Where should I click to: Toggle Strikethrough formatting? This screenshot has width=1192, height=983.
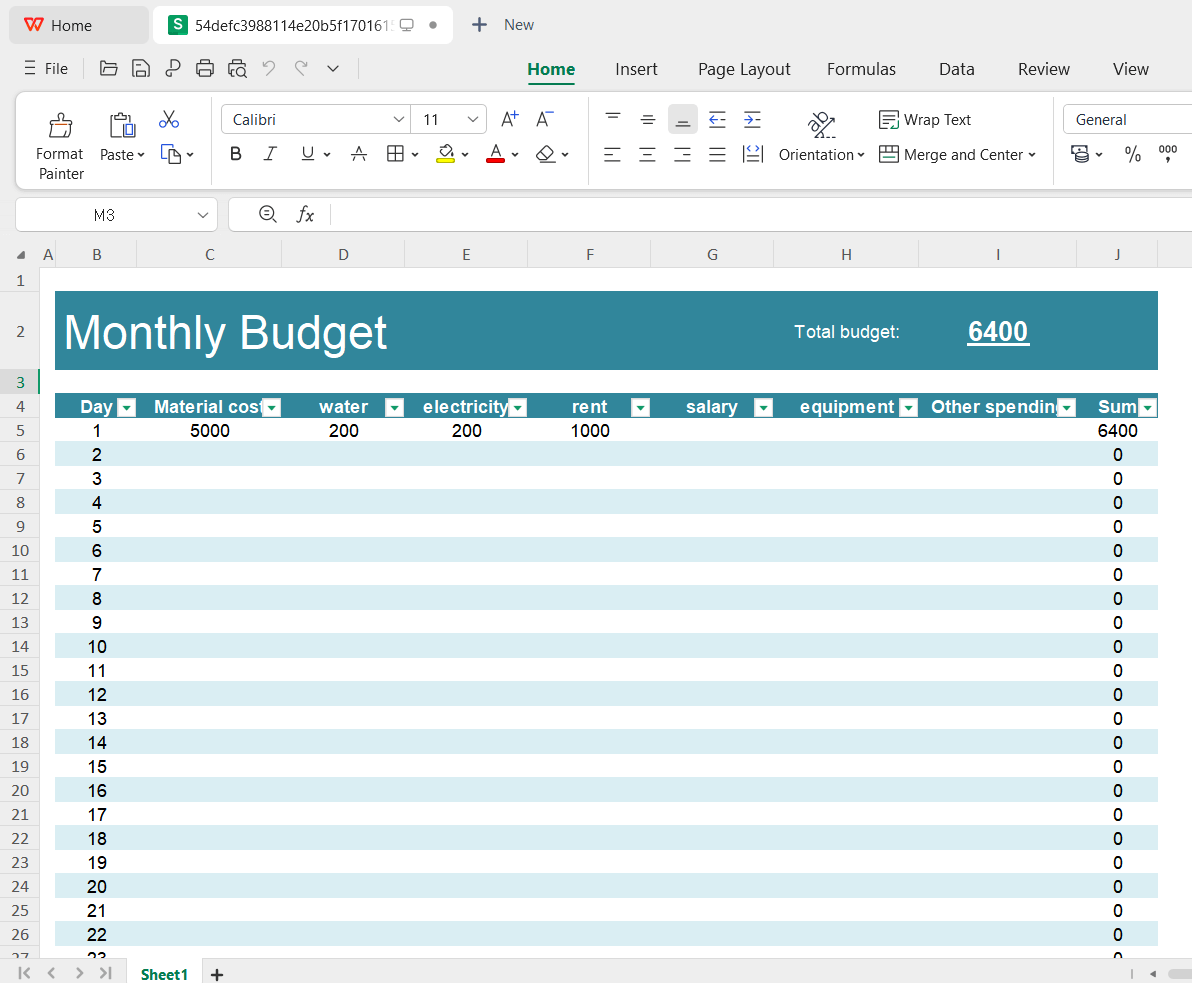tap(359, 154)
